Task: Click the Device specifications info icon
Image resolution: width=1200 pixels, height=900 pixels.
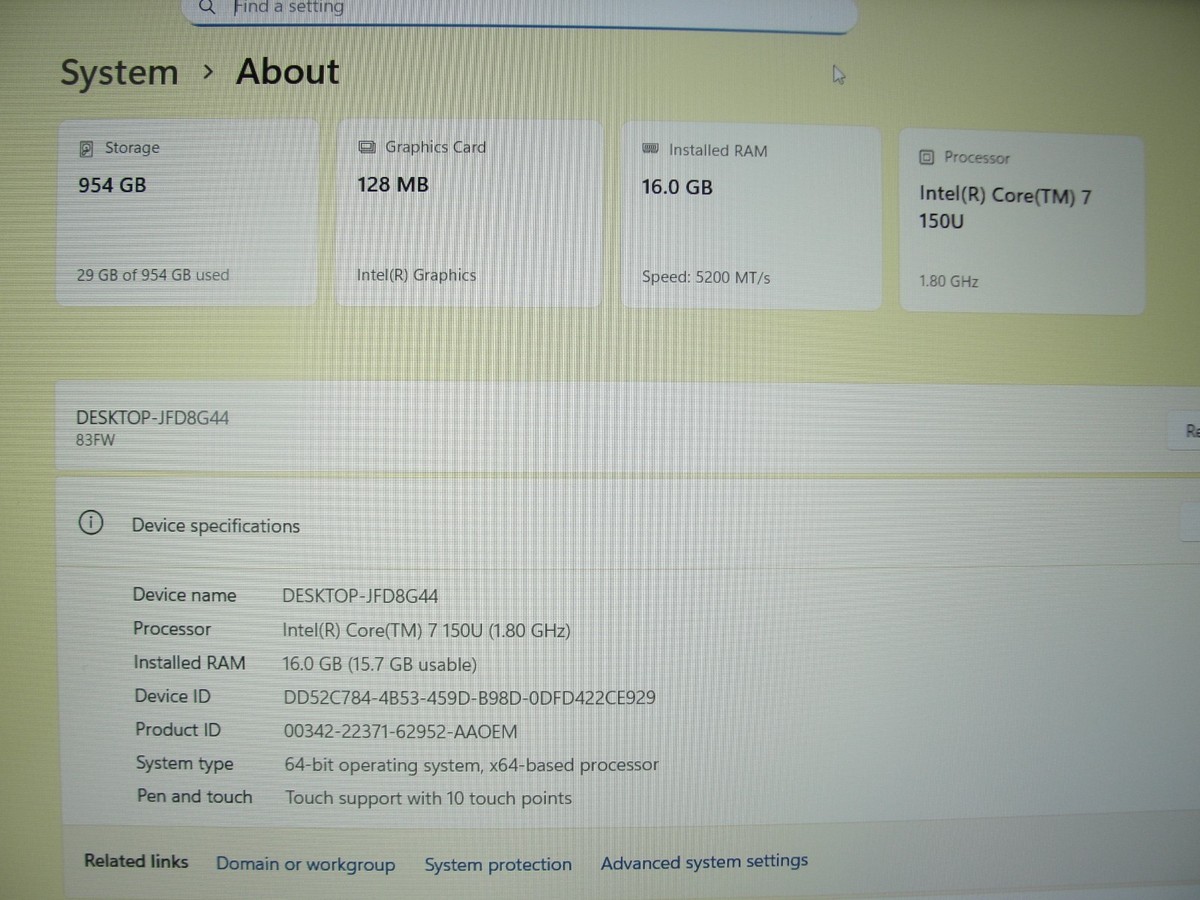Action: (90, 524)
